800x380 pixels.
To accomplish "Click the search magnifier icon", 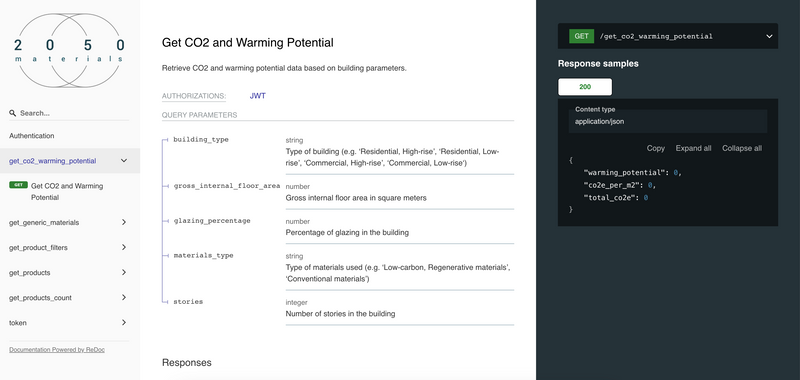I will tap(13, 113).
